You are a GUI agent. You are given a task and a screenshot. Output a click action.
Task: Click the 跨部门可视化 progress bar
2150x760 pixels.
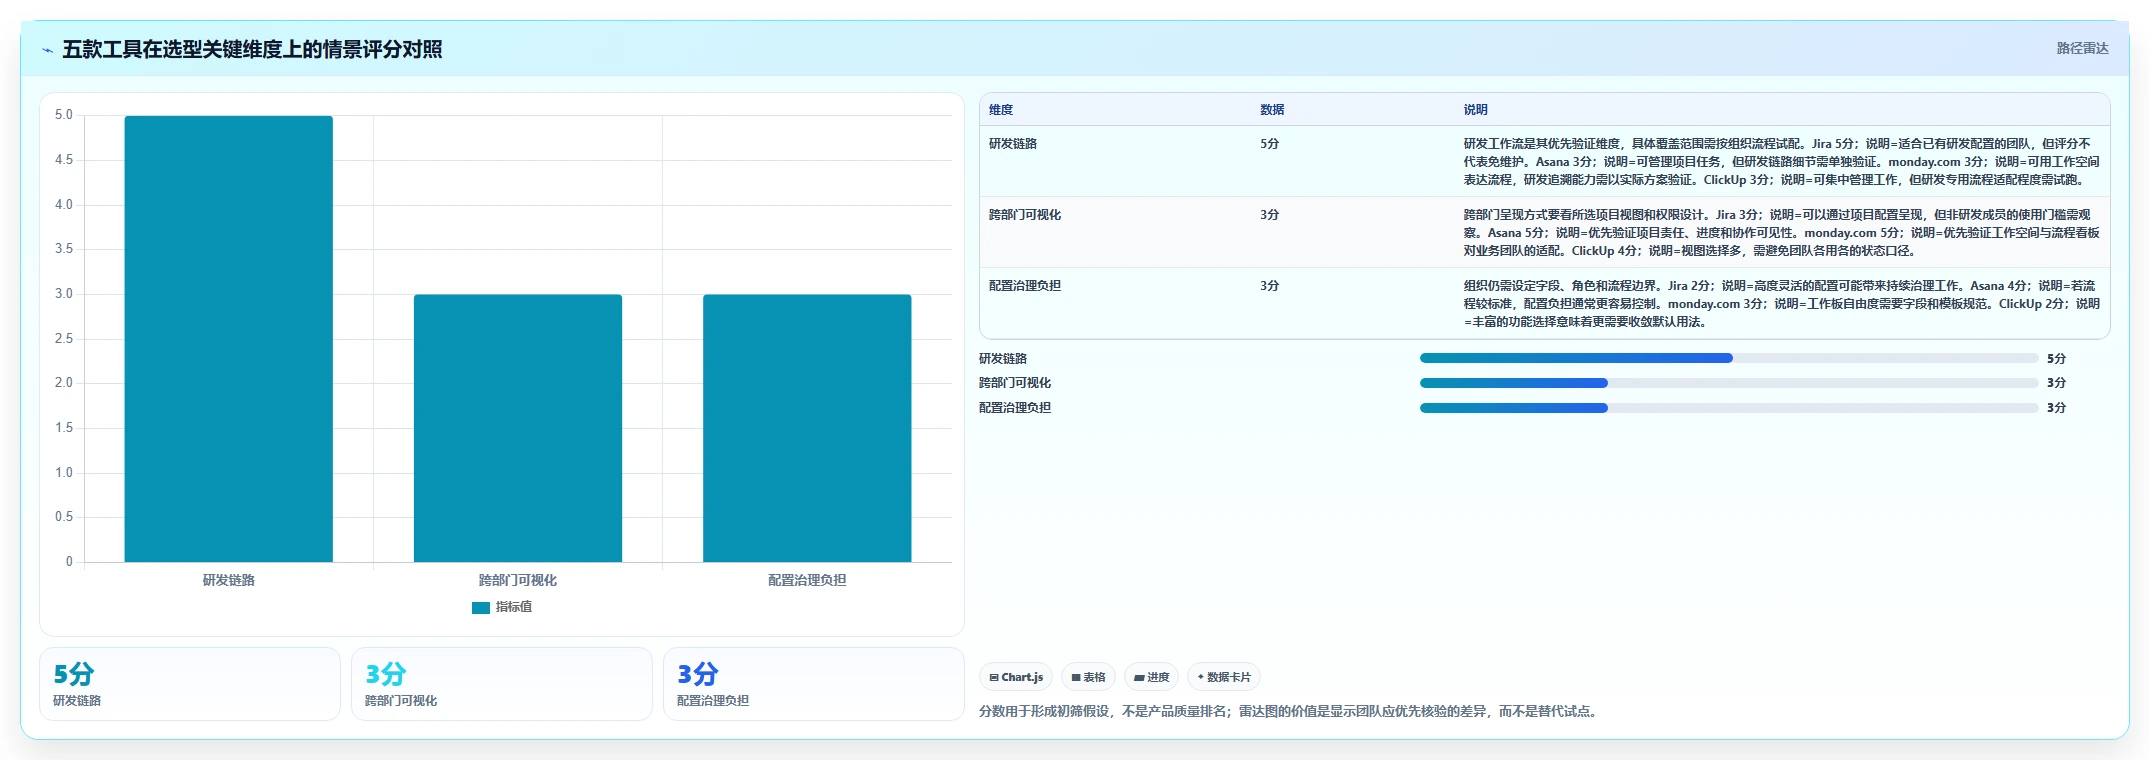point(1729,383)
